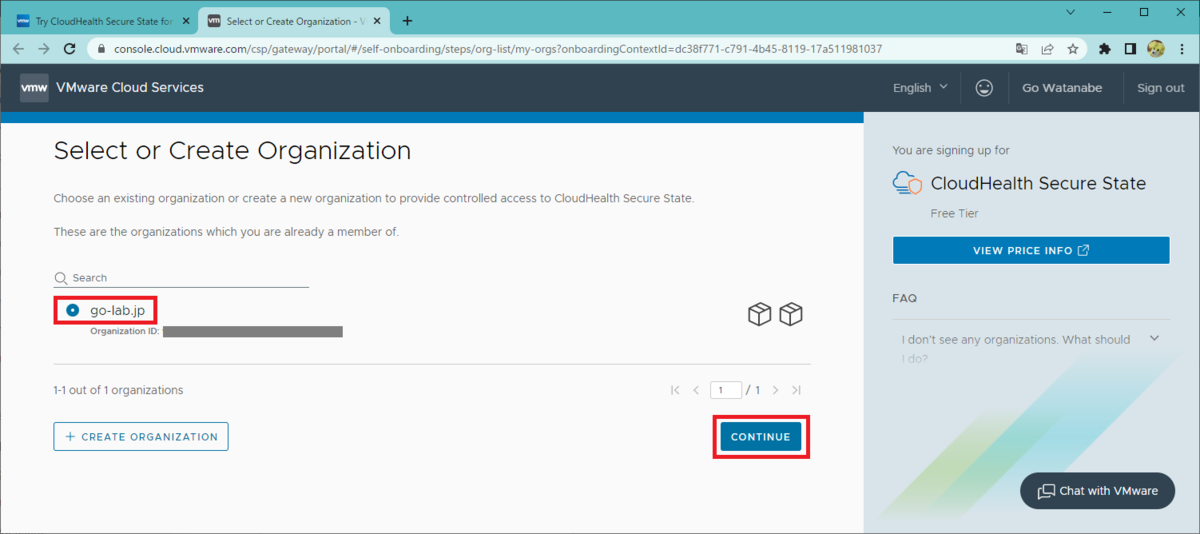Image resolution: width=1200 pixels, height=534 pixels.
Task: Click the site lock icon
Action: click(x=101, y=48)
